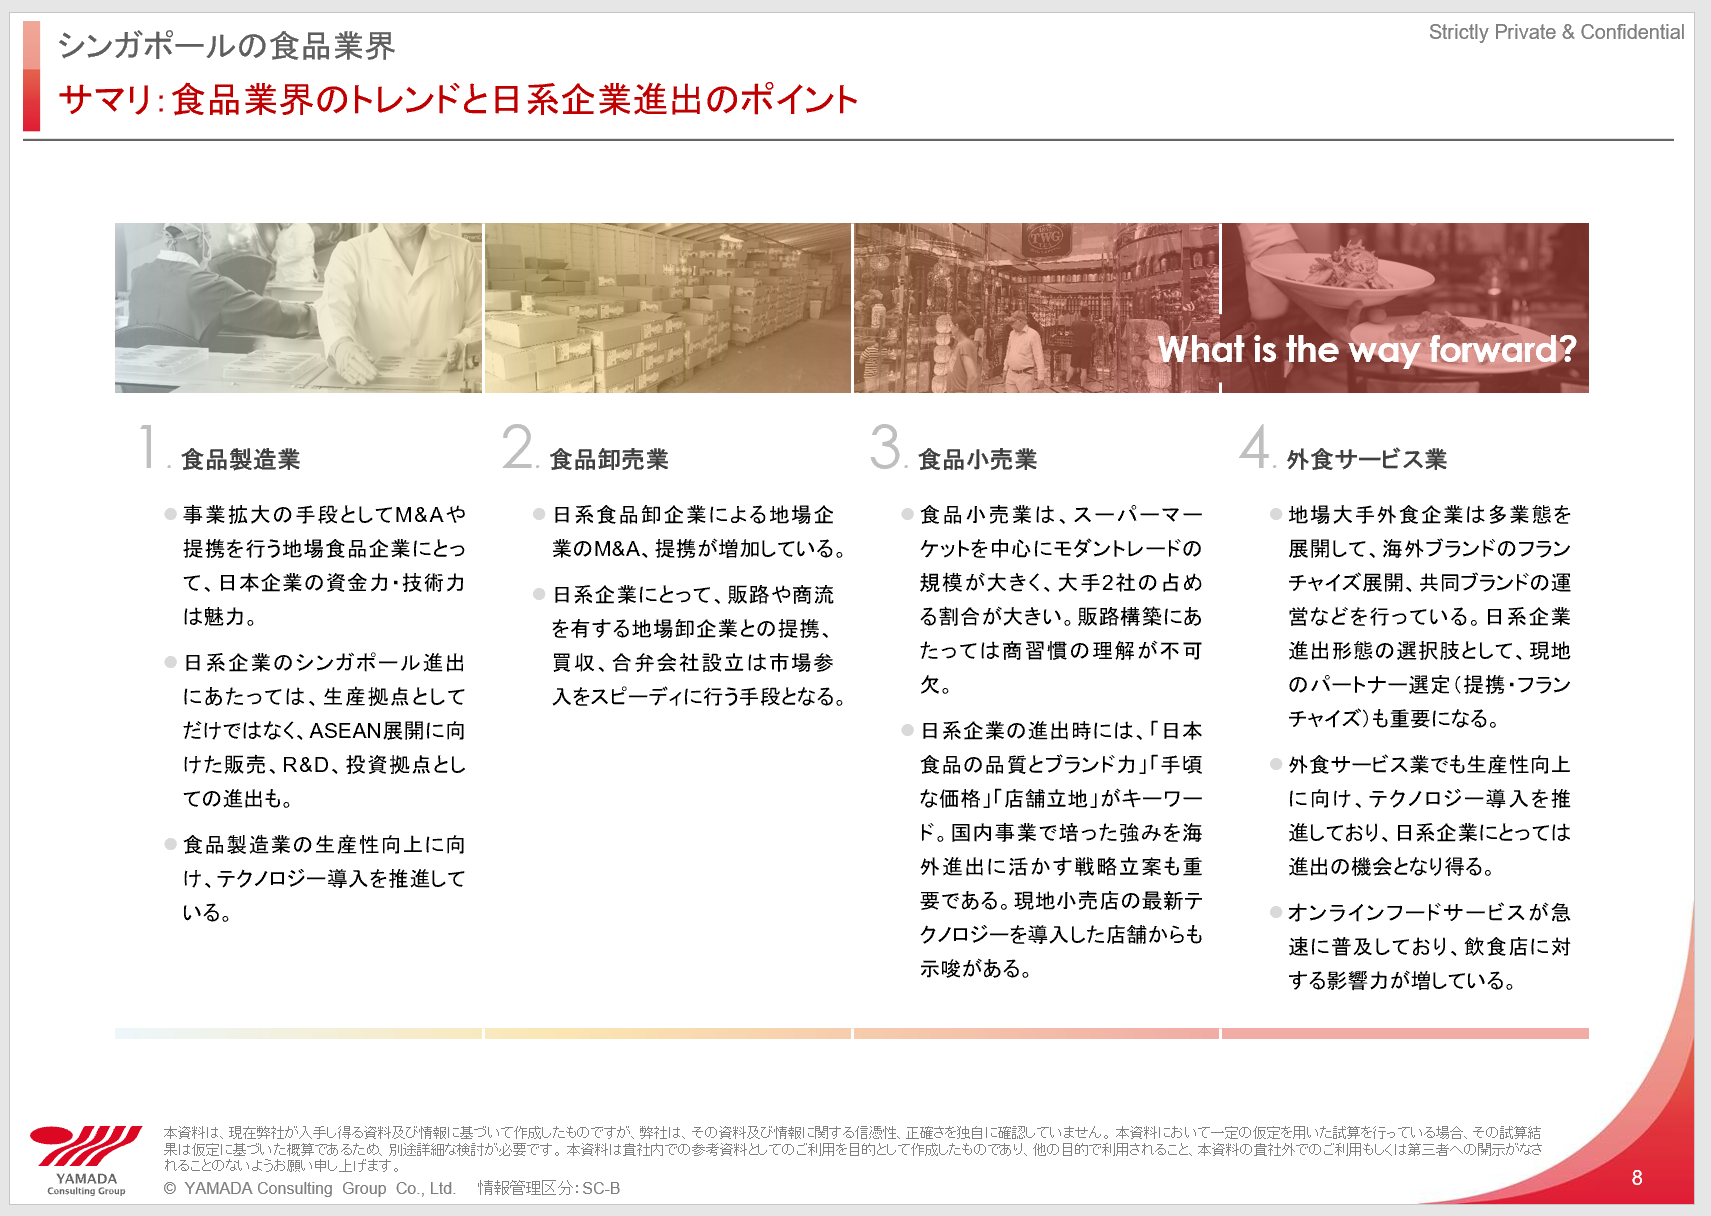
Task: Click the page number 8
Action: click(x=1637, y=1178)
